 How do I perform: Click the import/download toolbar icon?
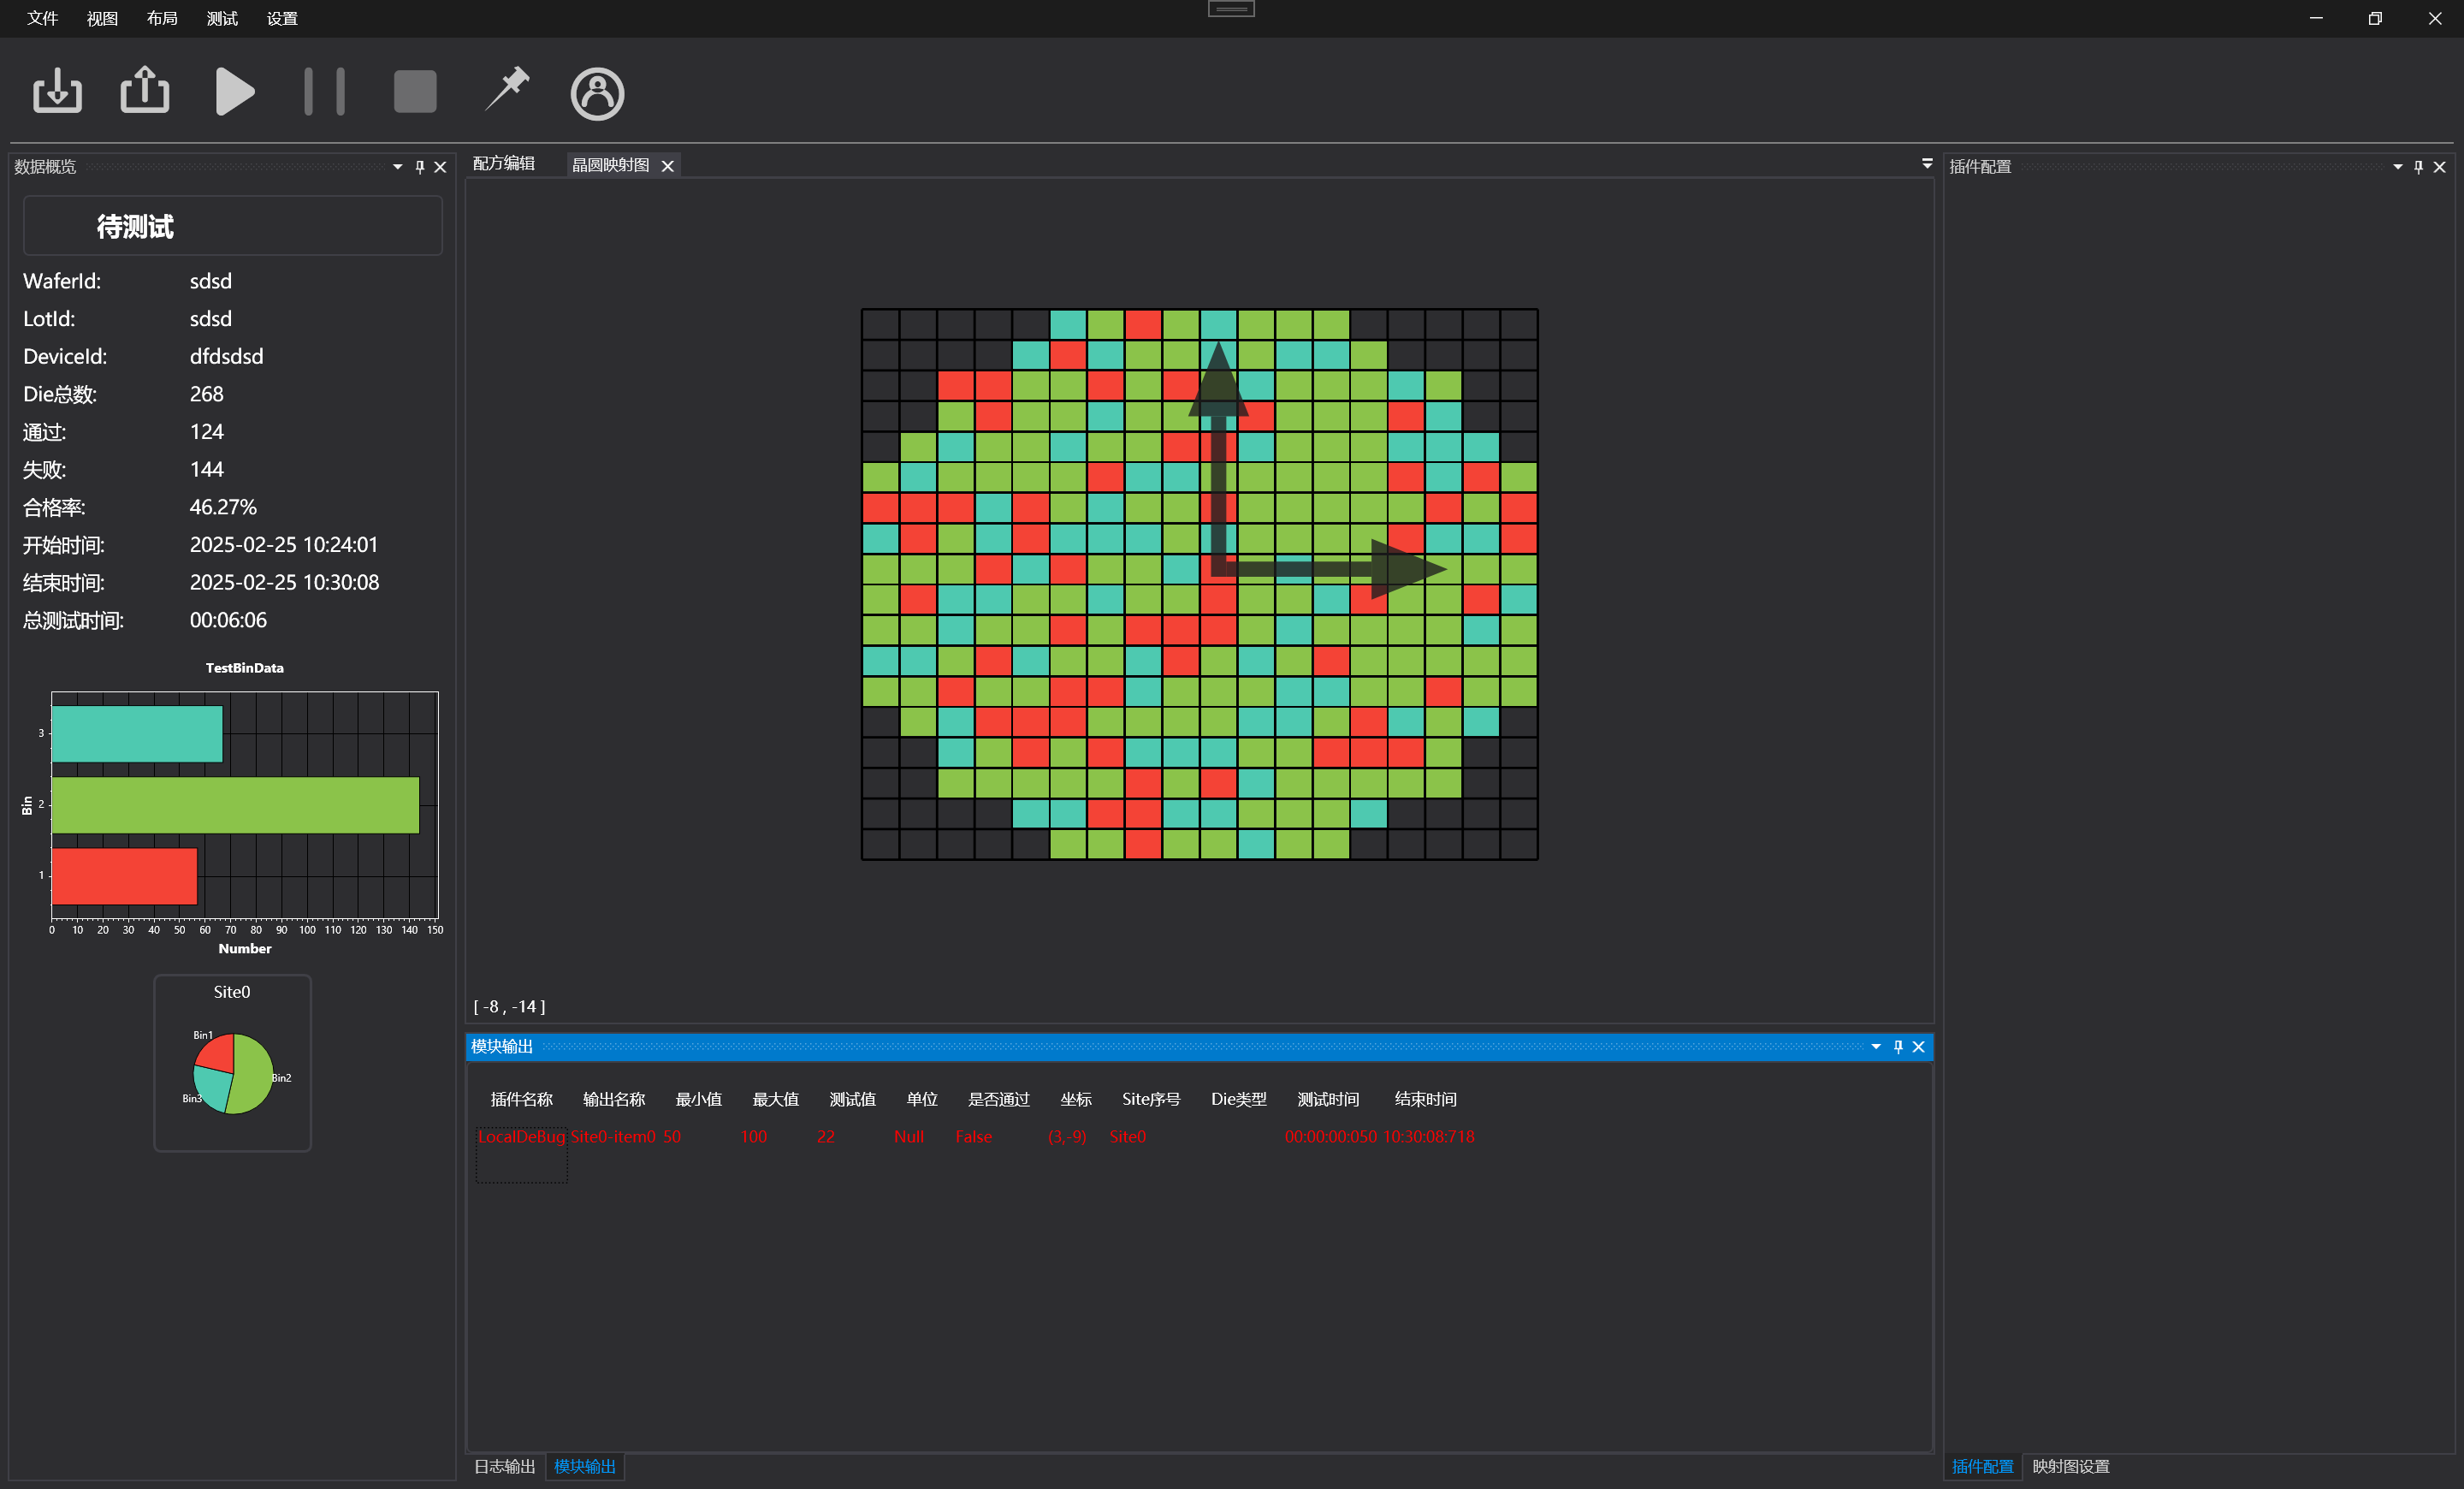57,92
